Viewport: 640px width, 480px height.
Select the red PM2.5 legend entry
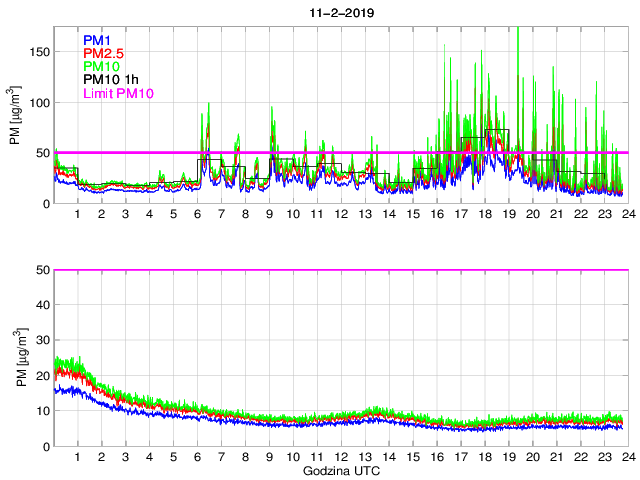(x=104, y=53)
